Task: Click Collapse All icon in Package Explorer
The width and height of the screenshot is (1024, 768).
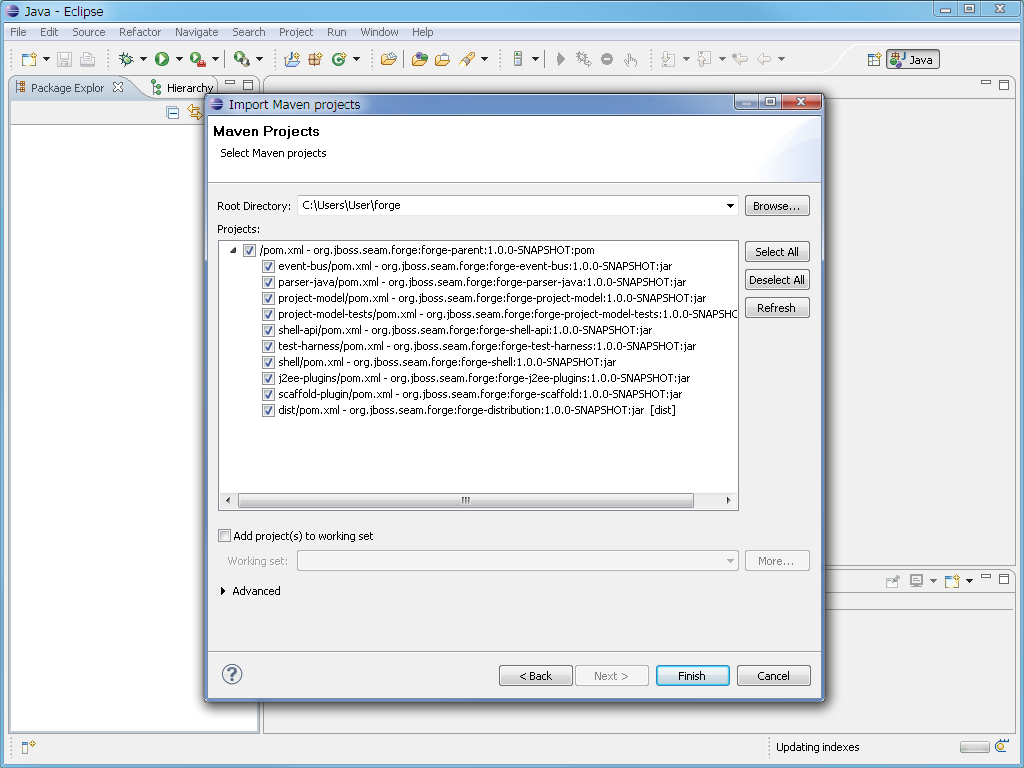Action: [172, 113]
